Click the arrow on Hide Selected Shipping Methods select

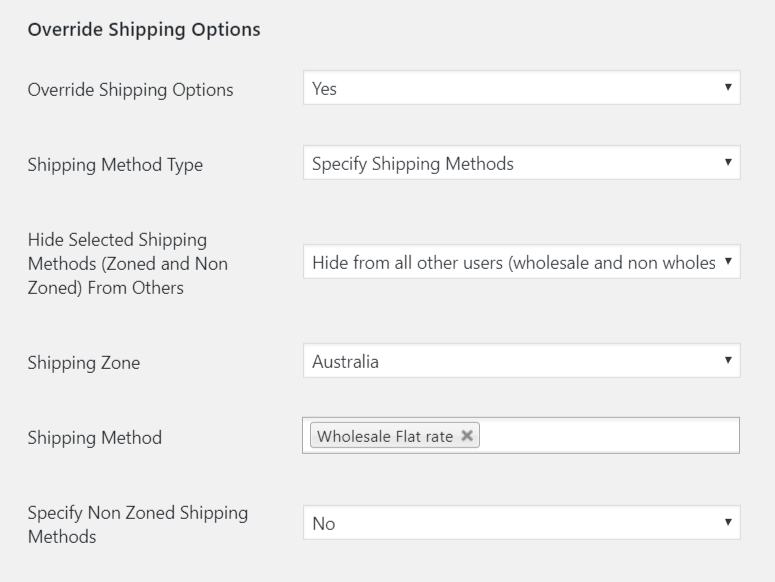pyautogui.click(x=727, y=262)
